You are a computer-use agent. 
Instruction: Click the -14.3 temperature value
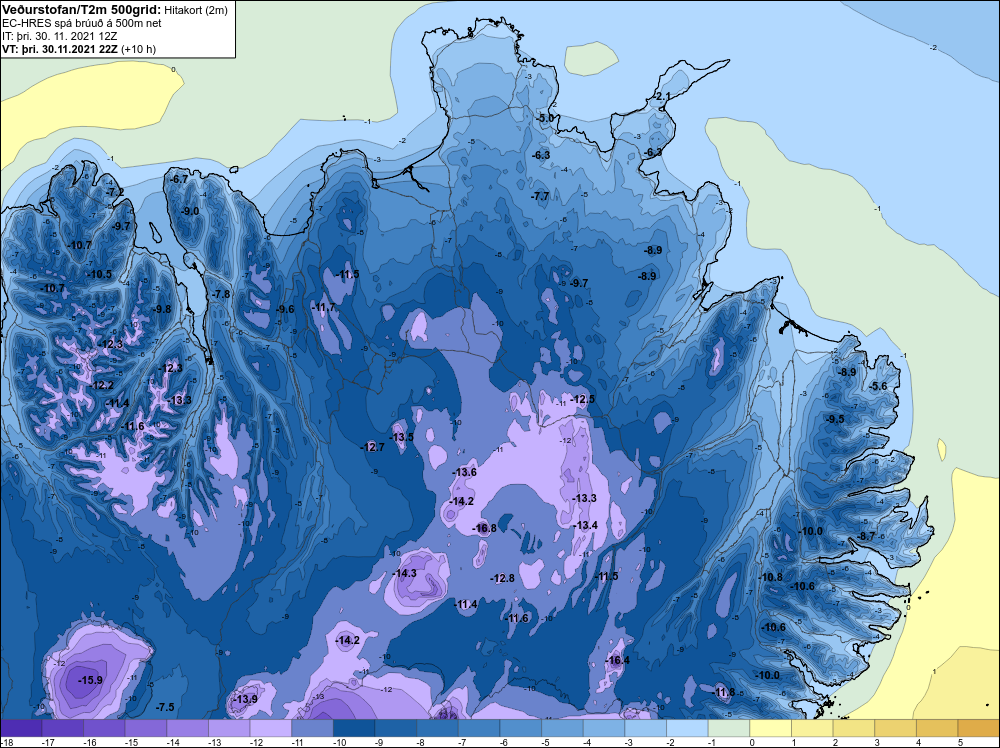coord(404,573)
